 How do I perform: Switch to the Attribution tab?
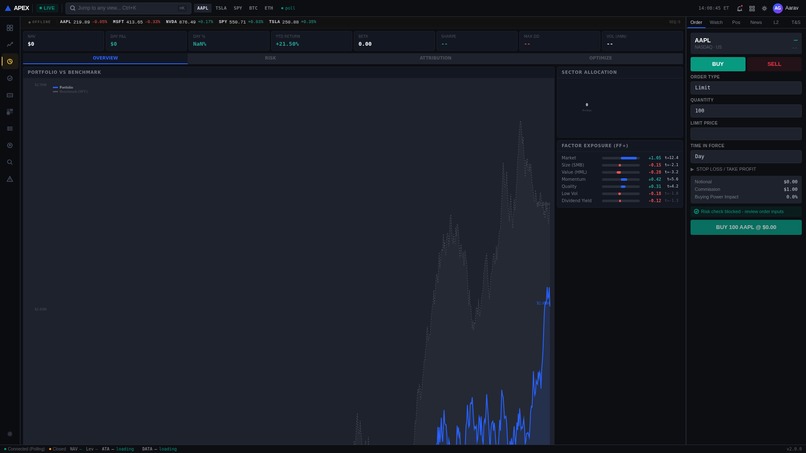point(435,58)
